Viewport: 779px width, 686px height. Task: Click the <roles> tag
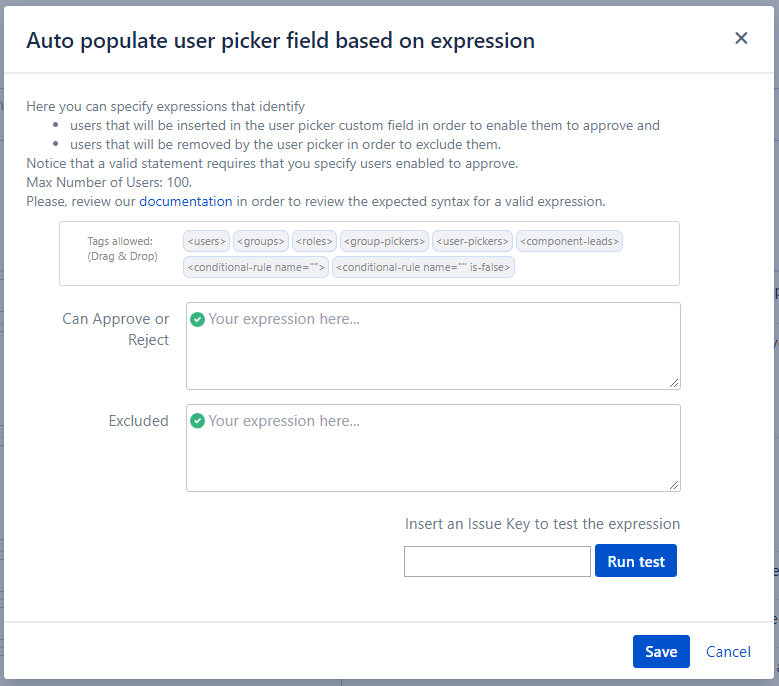click(315, 241)
